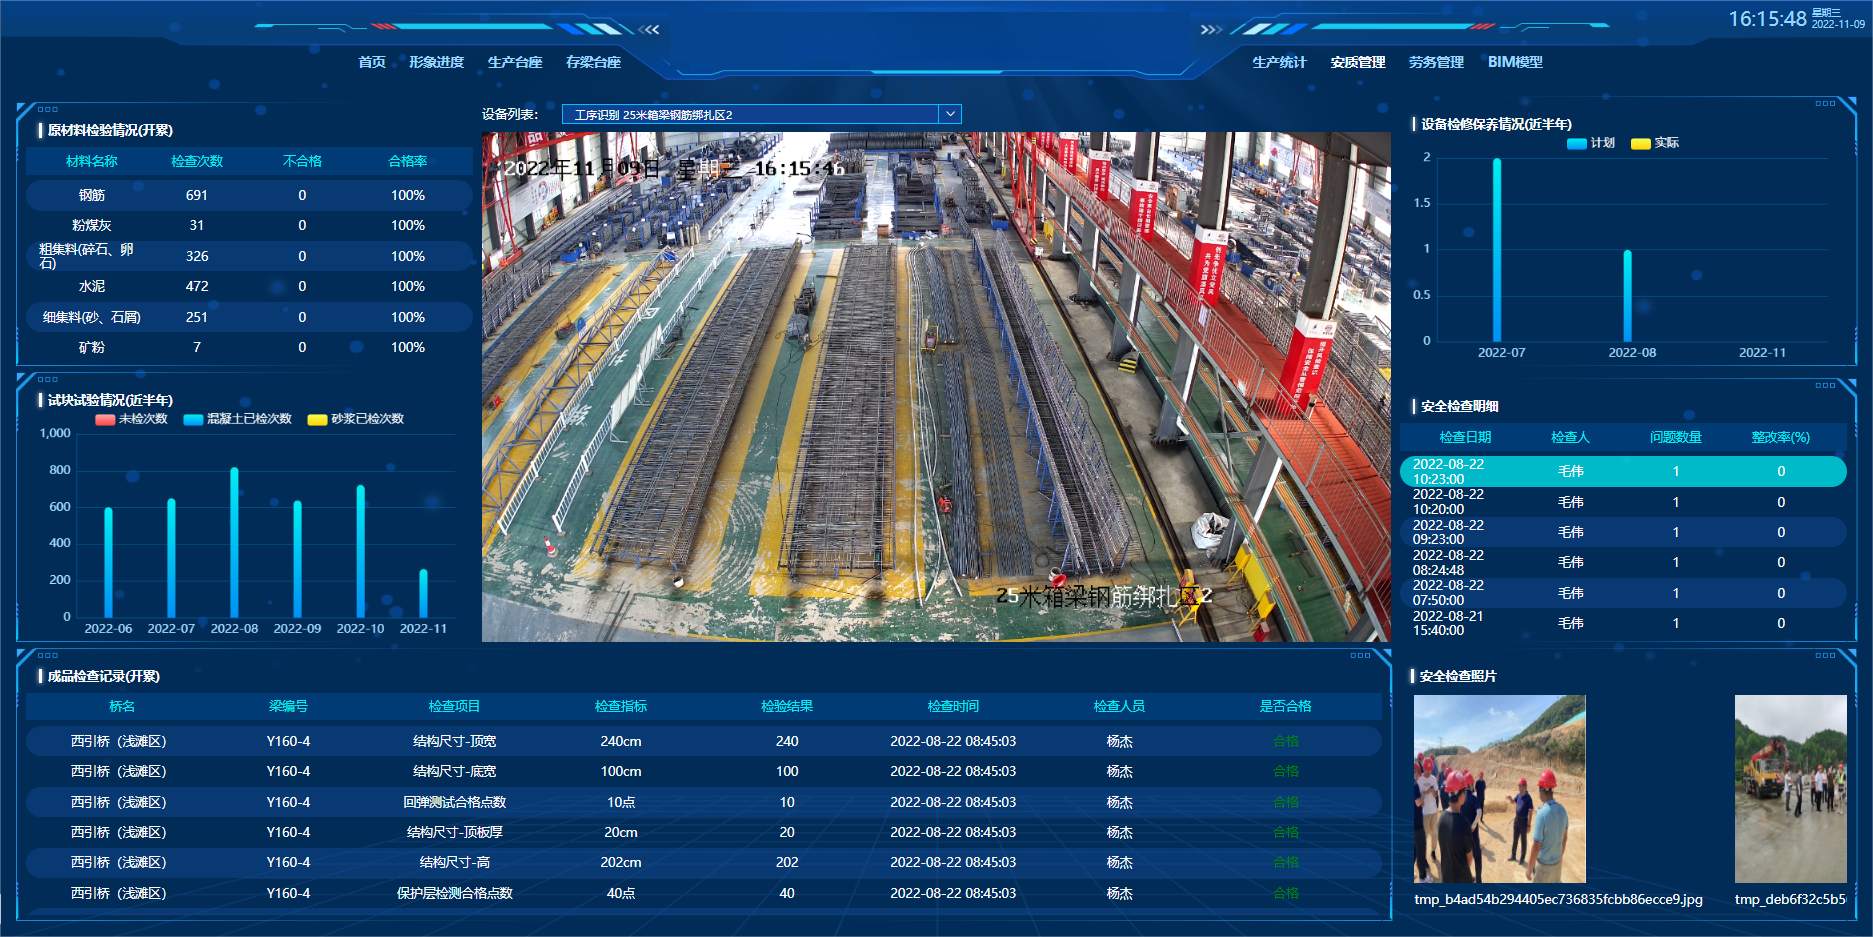Image resolution: width=1873 pixels, height=937 pixels.
Task: Click three-dot icon on raw material panel
Action: tap(48, 108)
